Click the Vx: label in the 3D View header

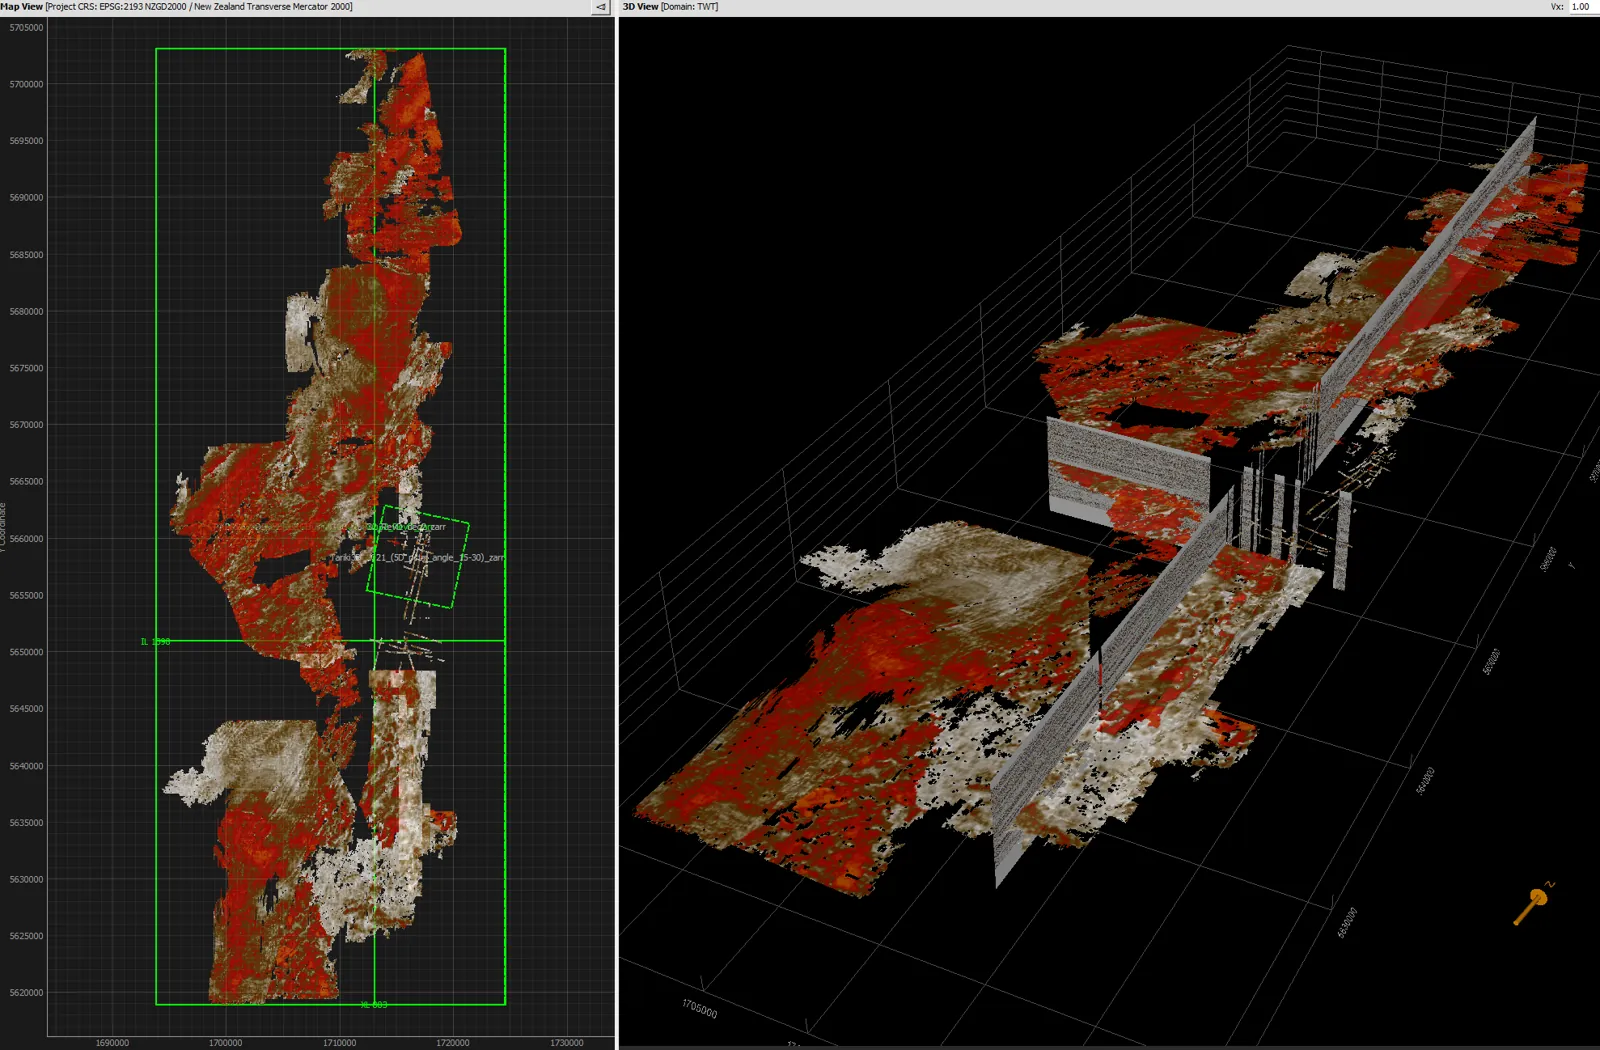pos(1557,7)
